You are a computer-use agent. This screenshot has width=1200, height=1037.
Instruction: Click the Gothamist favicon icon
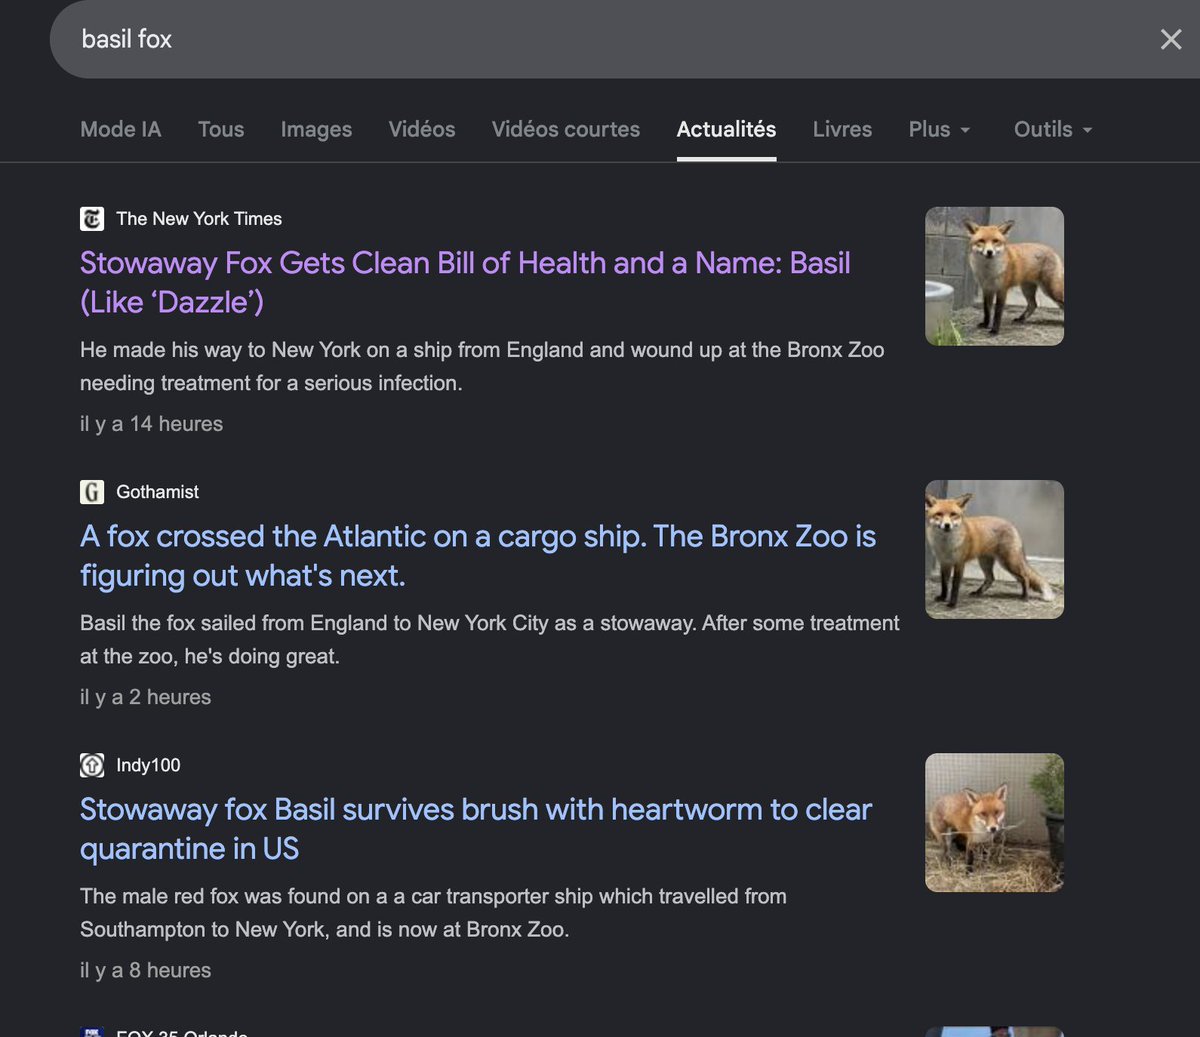tap(92, 491)
